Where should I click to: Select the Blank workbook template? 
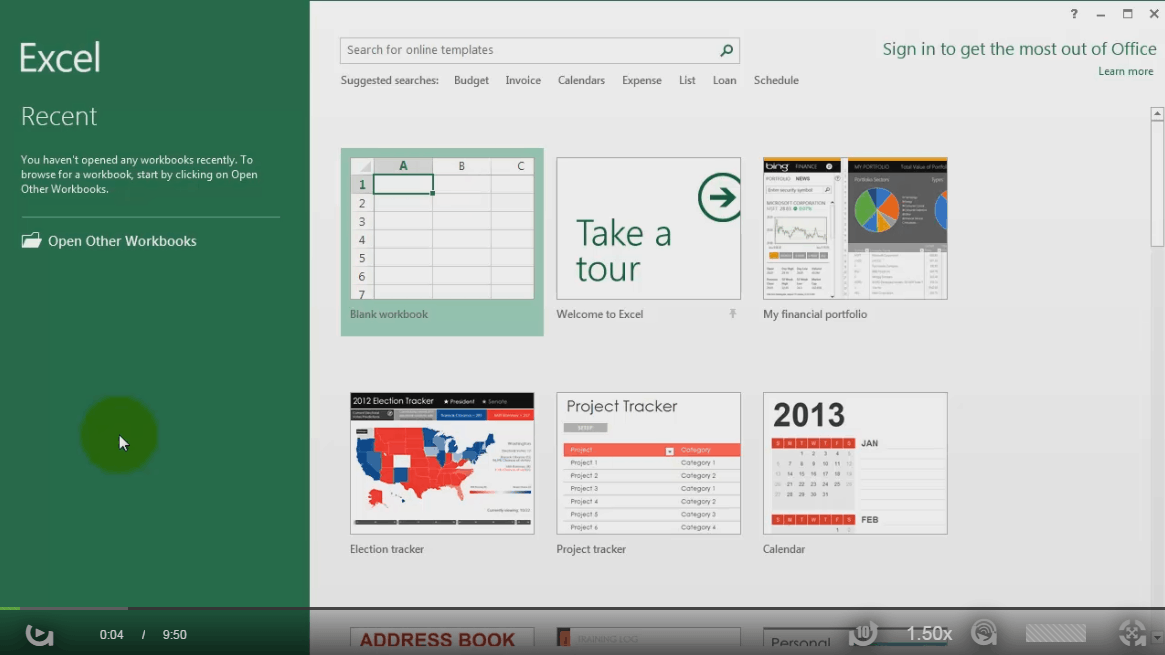[x=442, y=242]
